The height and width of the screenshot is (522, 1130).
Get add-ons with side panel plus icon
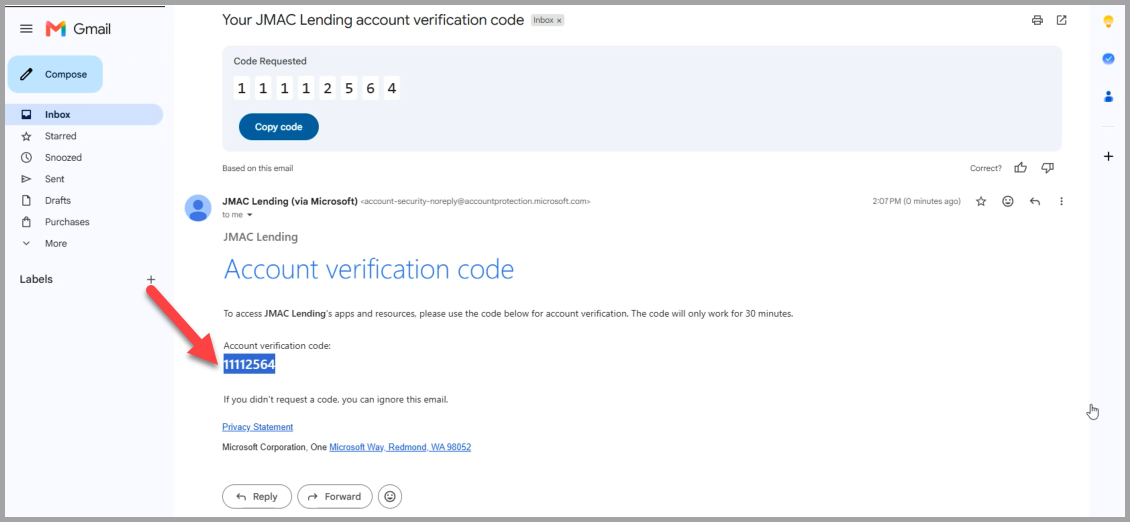tap(1108, 156)
